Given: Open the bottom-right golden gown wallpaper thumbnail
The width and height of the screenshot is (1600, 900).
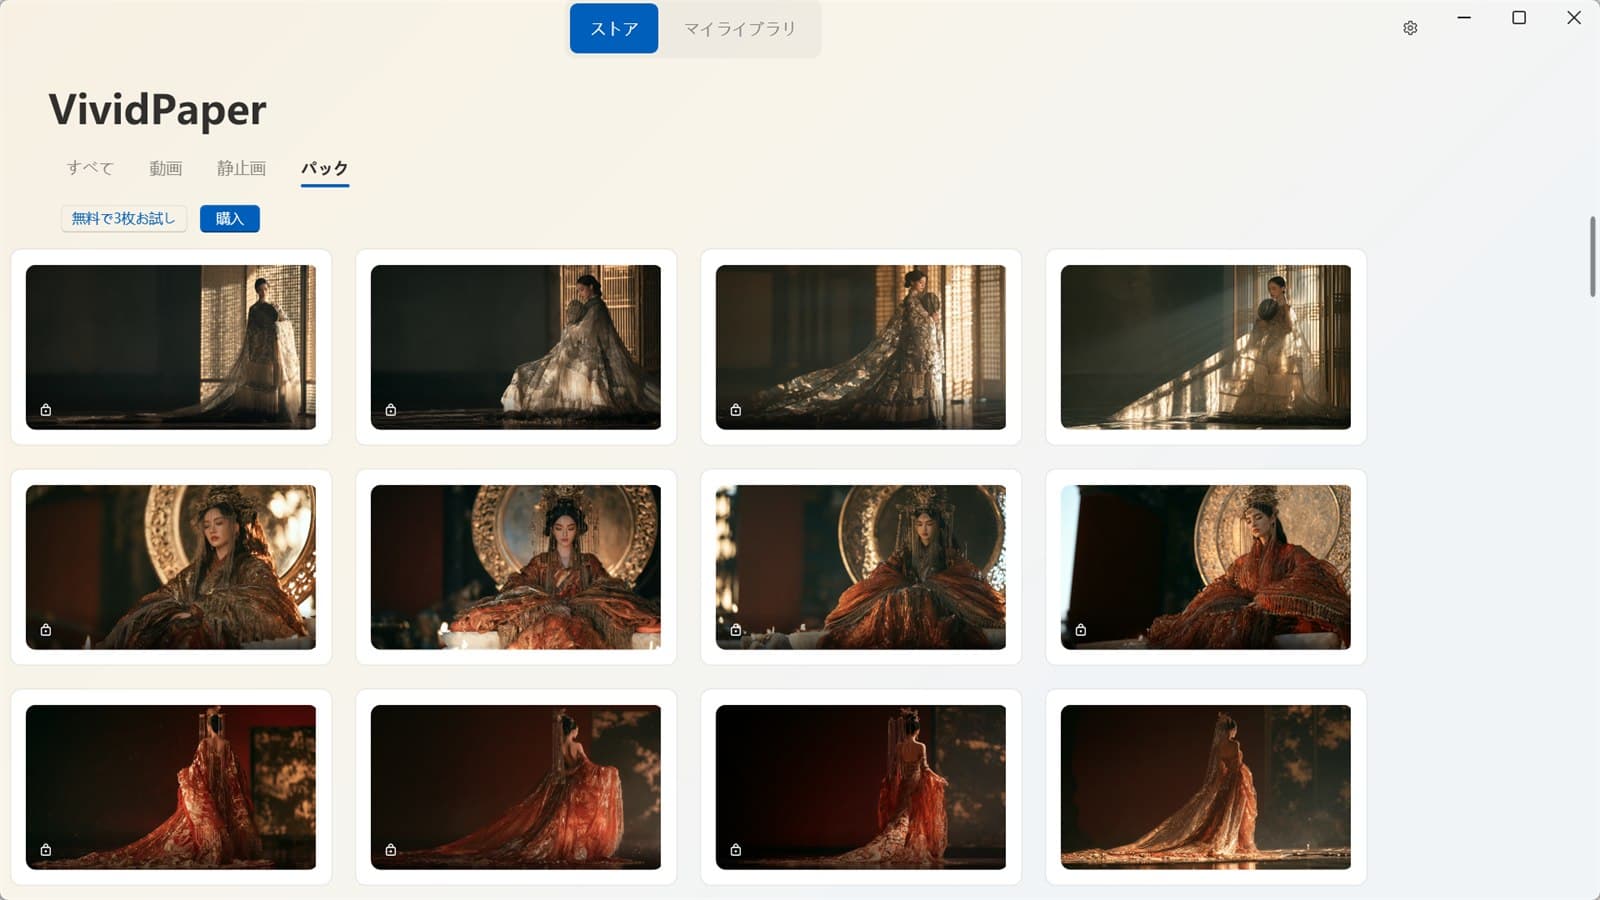Looking at the screenshot, I should [1206, 787].
